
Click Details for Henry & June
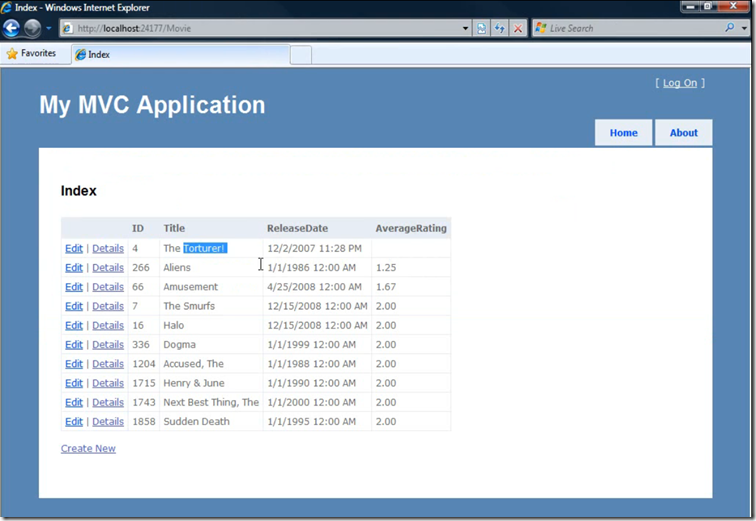(108, 383)
